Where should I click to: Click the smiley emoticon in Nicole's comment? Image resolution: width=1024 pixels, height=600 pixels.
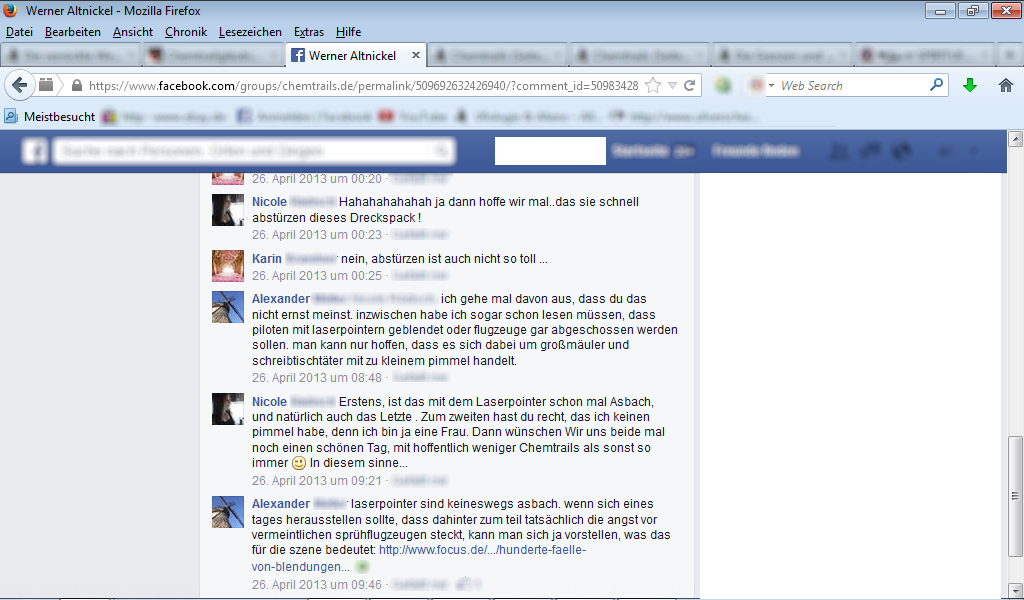pos(298,464)
